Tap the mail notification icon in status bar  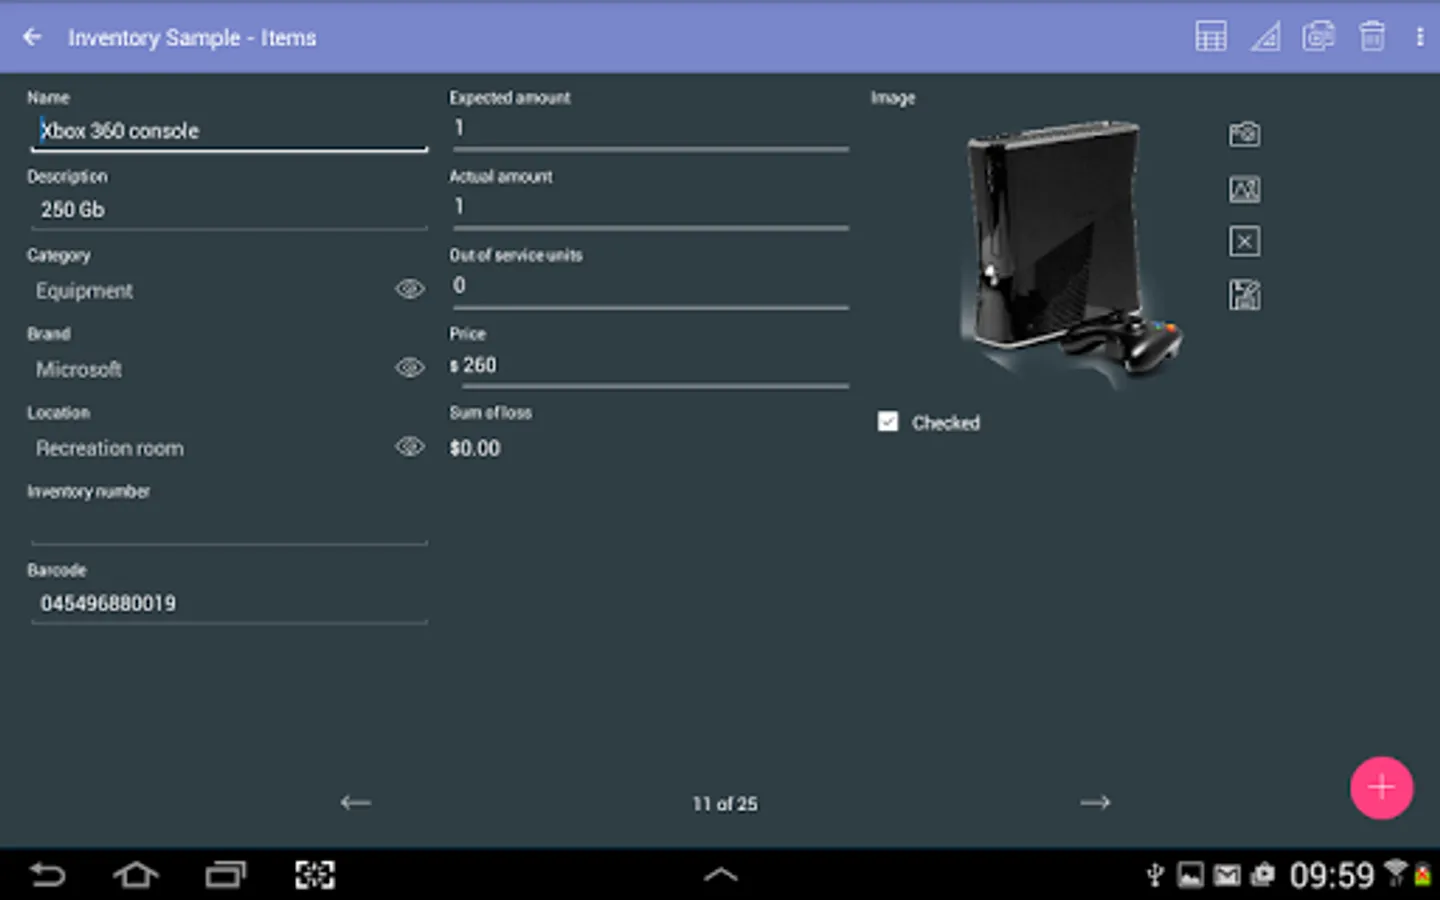(1227, 876)
